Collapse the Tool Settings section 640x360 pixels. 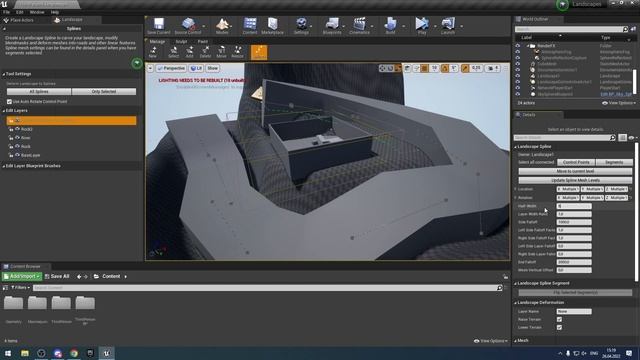tap(4, 74)
